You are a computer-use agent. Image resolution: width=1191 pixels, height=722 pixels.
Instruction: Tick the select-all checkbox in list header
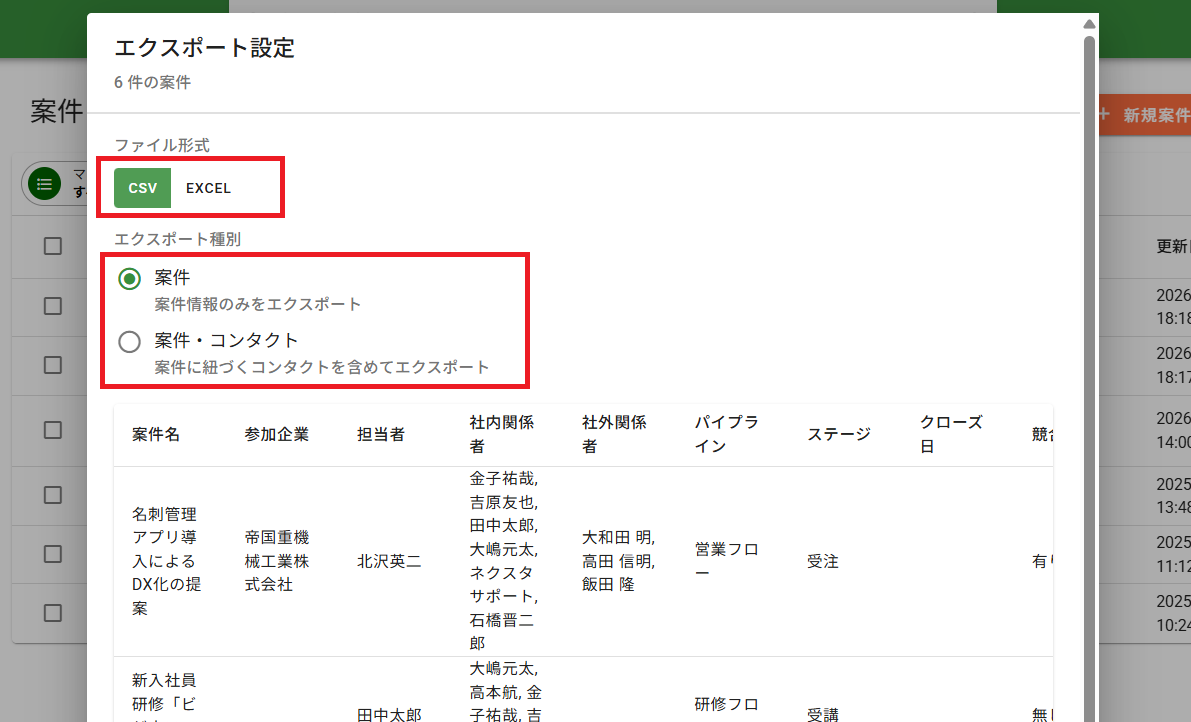53,246
